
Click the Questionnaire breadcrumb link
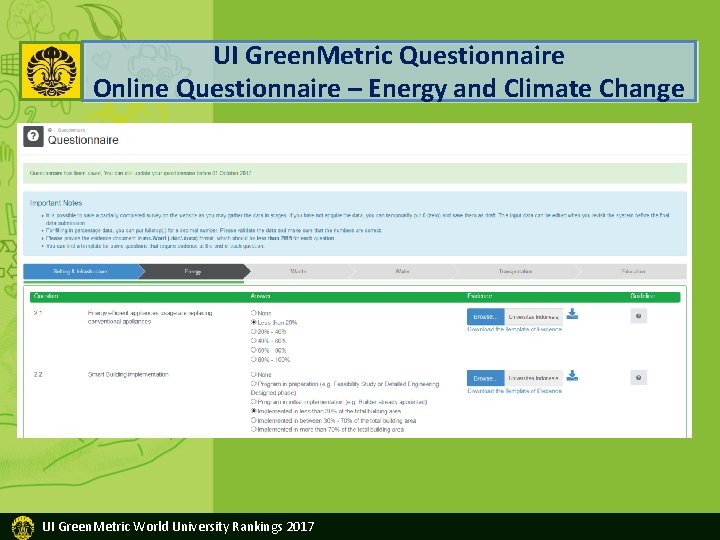tap(71, 130)
